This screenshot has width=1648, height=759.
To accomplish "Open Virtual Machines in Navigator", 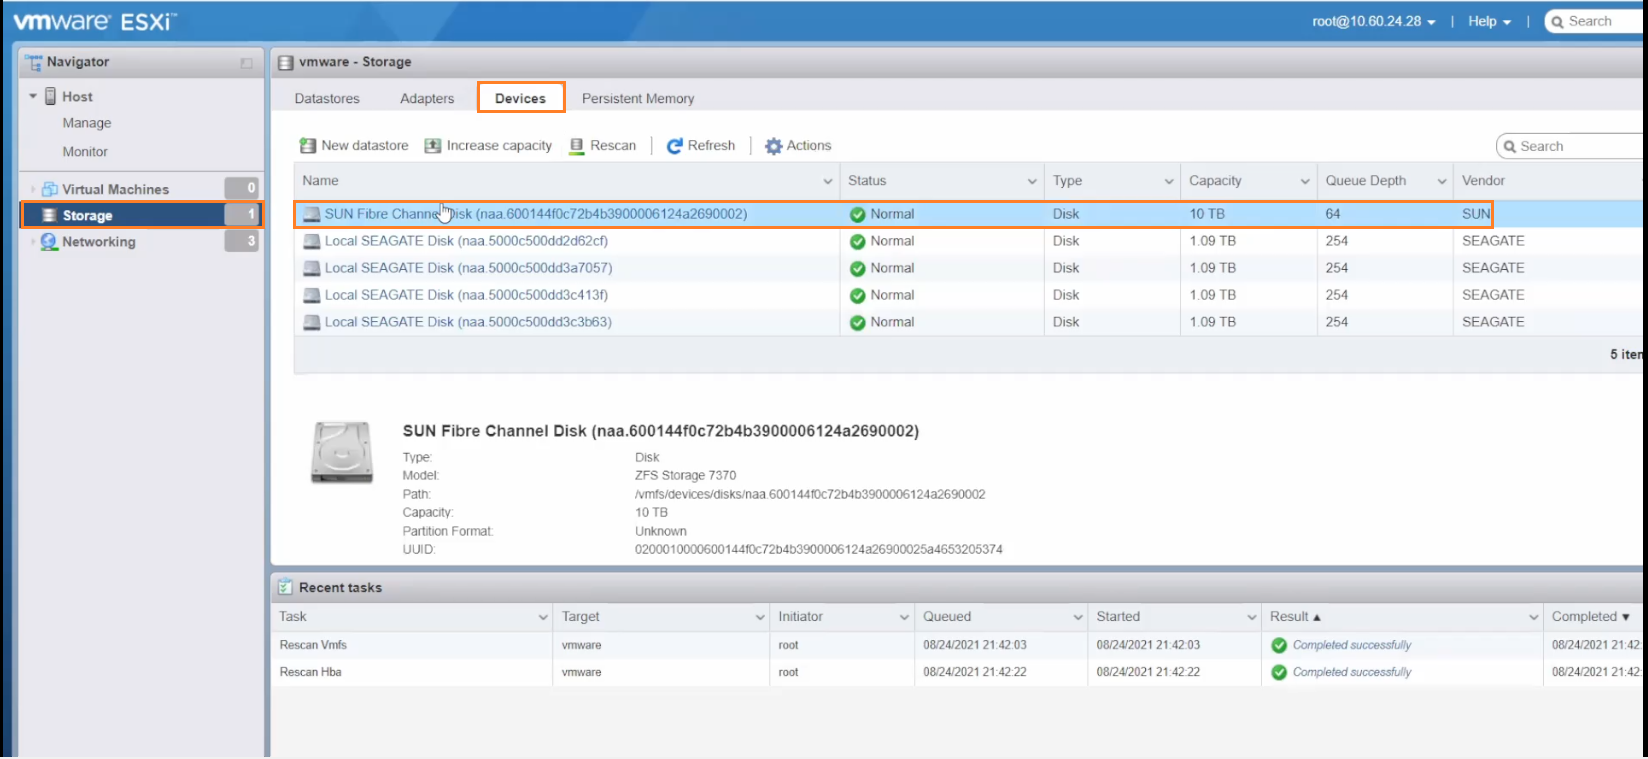I will click(x=116, y=189).
